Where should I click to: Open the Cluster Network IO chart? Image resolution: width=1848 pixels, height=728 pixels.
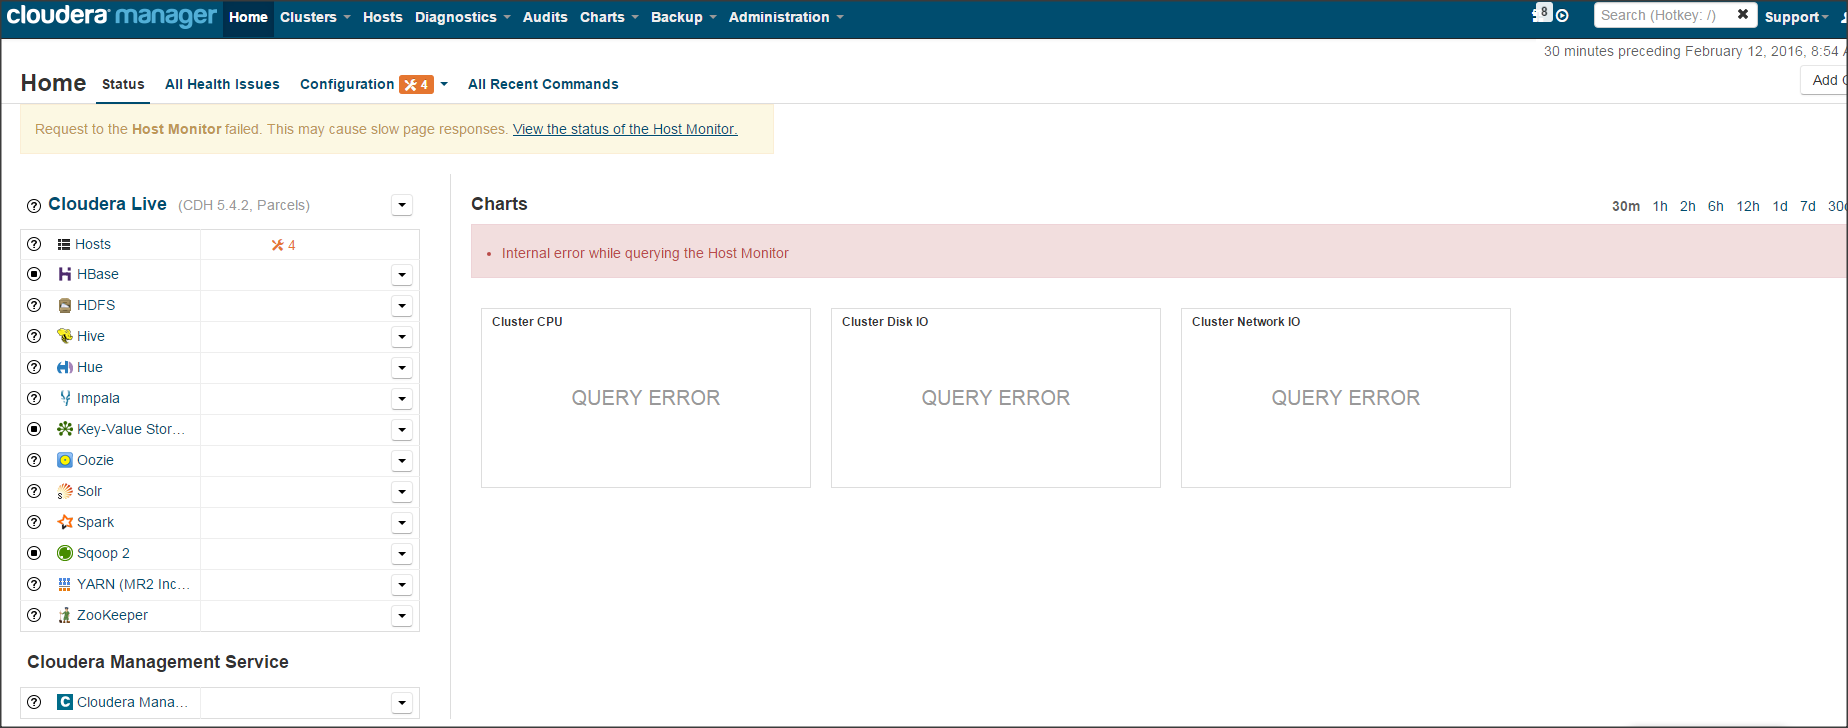[x=1346, y=398]
